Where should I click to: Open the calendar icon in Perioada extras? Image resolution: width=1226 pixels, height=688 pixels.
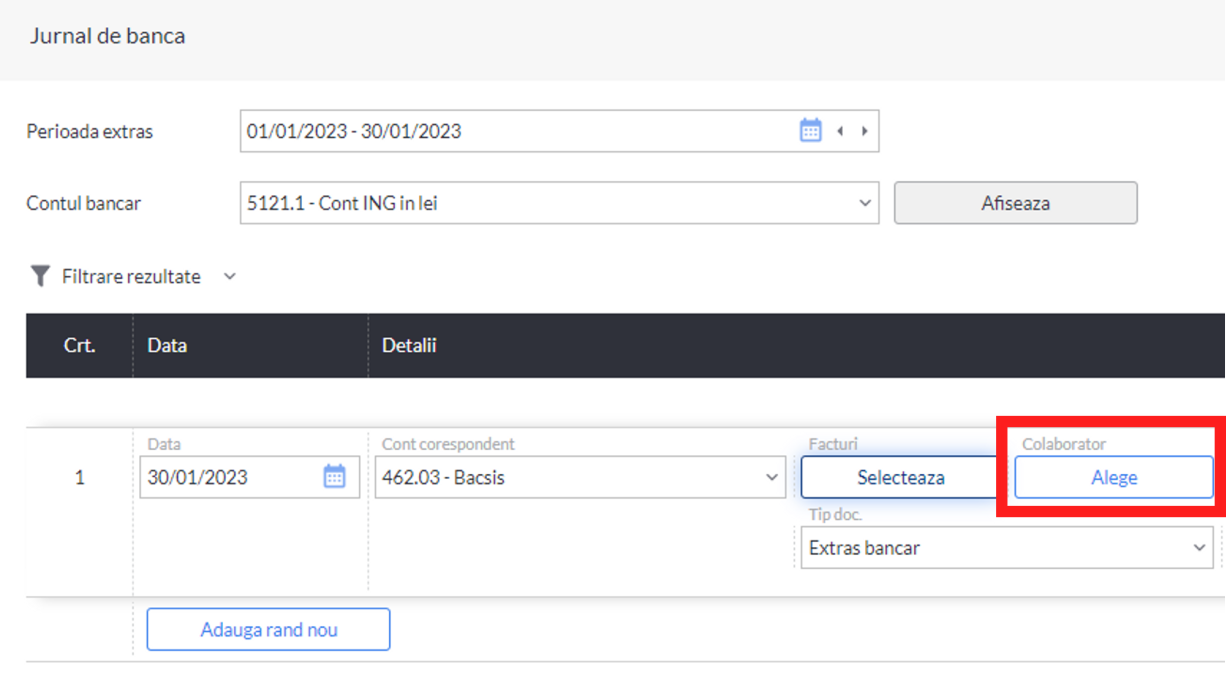click(x=810, y=130)
